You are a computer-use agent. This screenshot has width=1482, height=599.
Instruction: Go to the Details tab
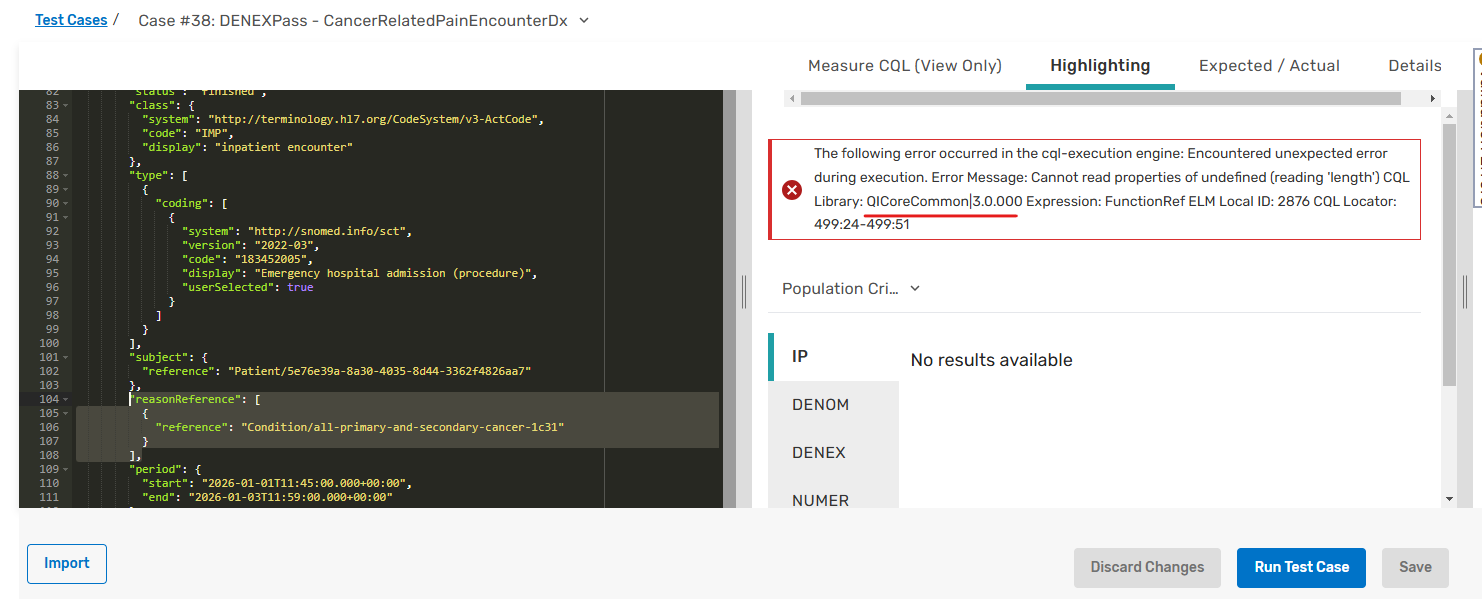1414,66
